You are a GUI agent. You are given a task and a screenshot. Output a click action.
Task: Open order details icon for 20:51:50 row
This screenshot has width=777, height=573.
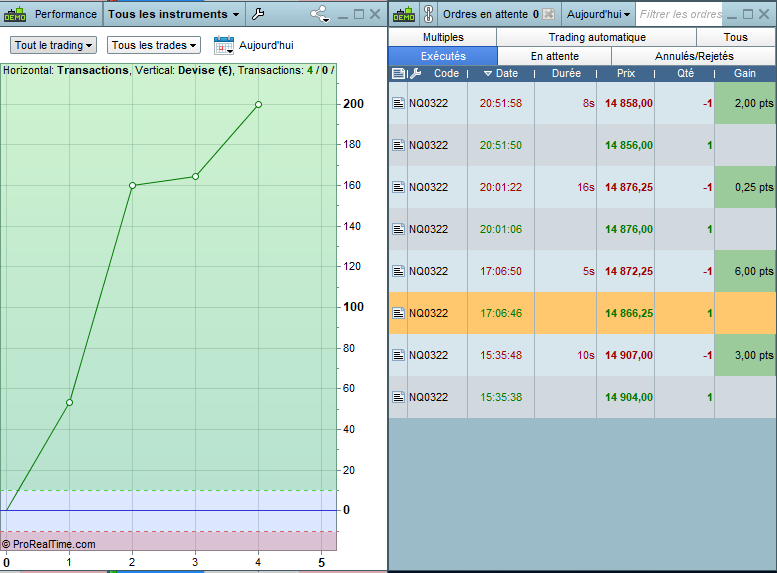click(x=398, y=145)
